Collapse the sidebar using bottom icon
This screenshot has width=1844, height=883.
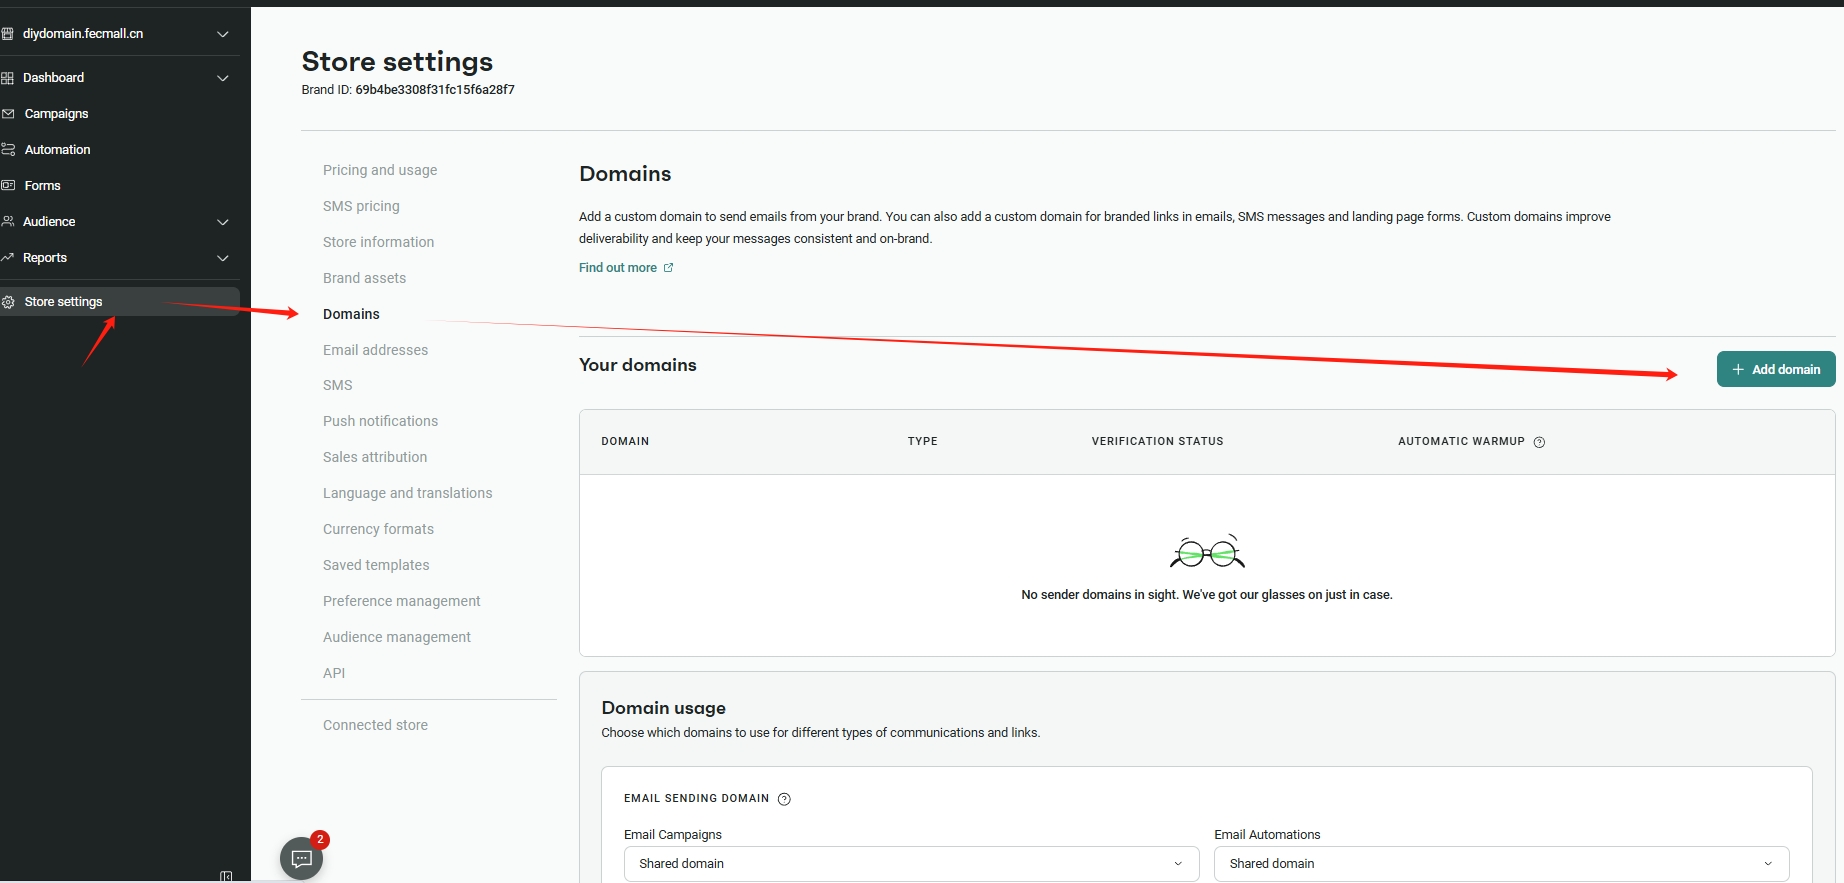226,876
